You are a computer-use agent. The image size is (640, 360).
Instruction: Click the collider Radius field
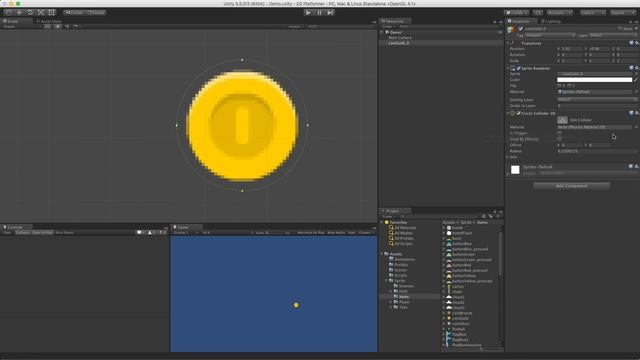(x=597, y=151)
